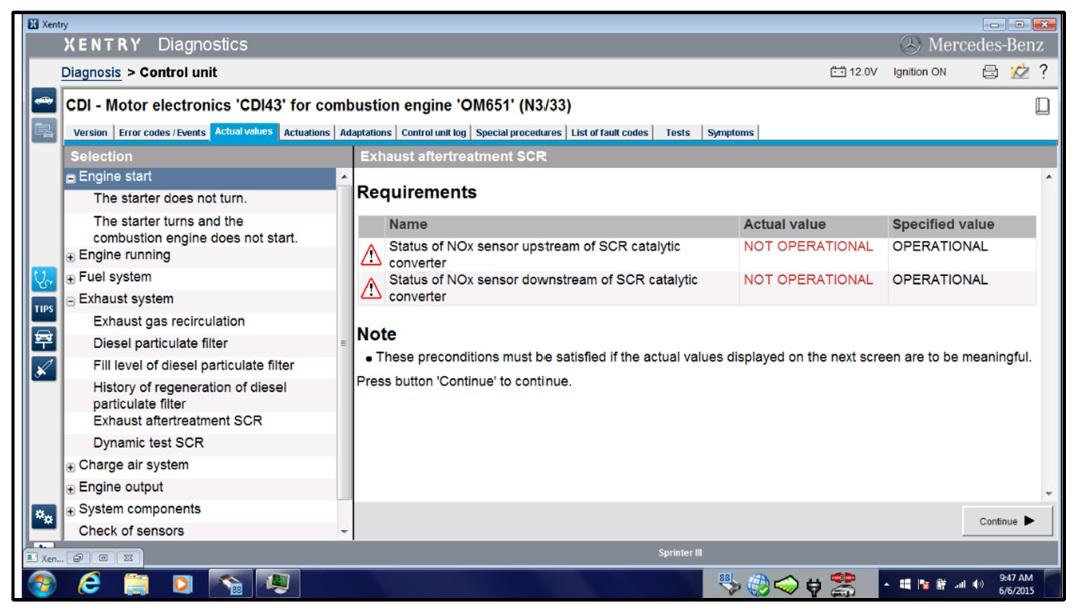Open the Adaptations tab
Viewport: 1077px width, 613px height.
tap(365, 133)
